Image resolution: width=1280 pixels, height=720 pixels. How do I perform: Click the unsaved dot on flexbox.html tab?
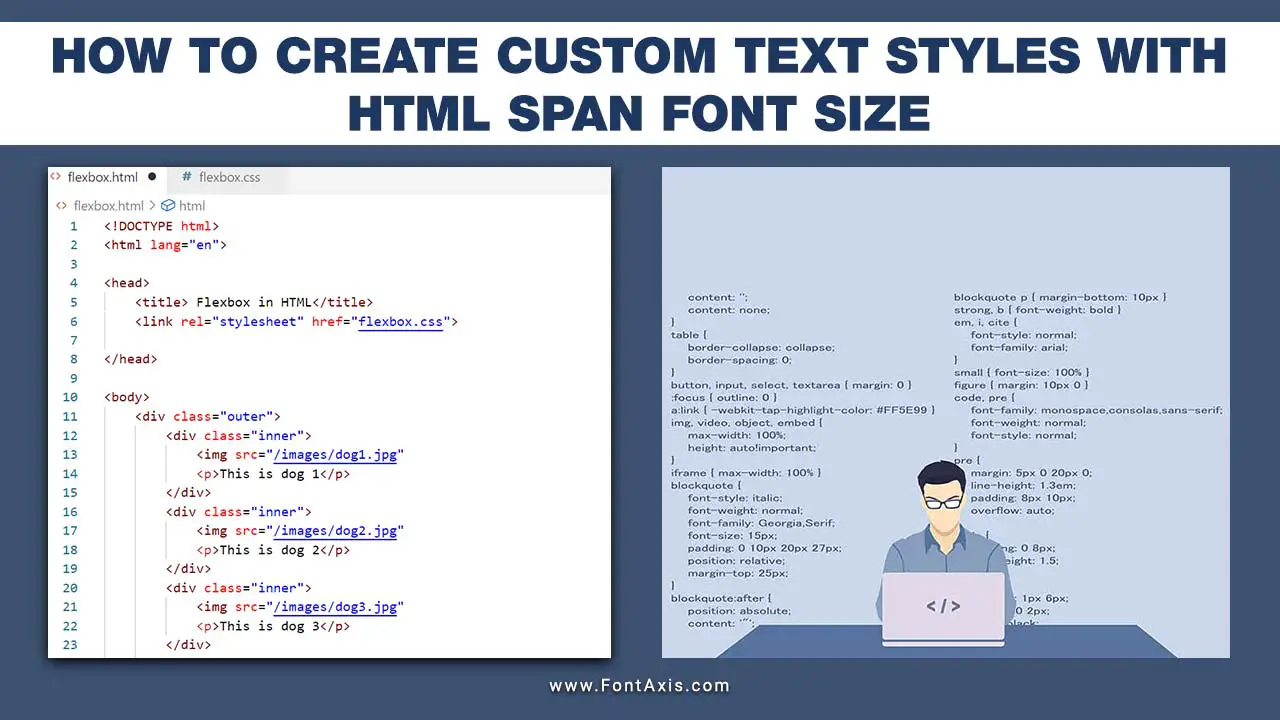(152, 177)
